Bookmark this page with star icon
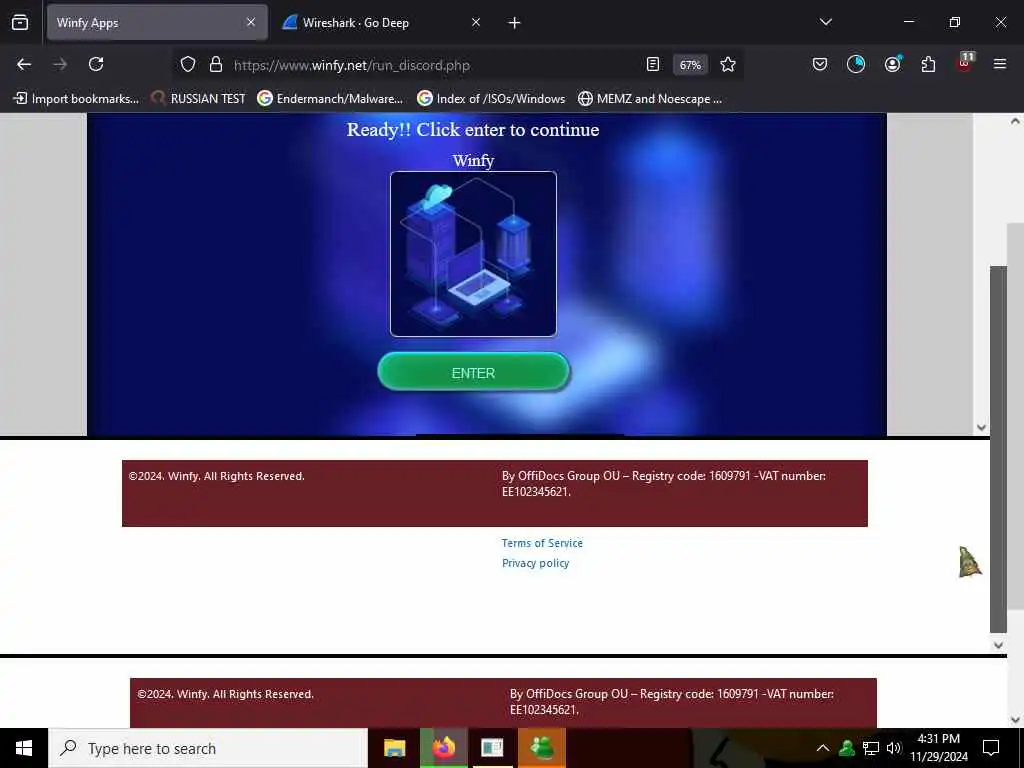 pyautogui.click(x=728, y=64)
